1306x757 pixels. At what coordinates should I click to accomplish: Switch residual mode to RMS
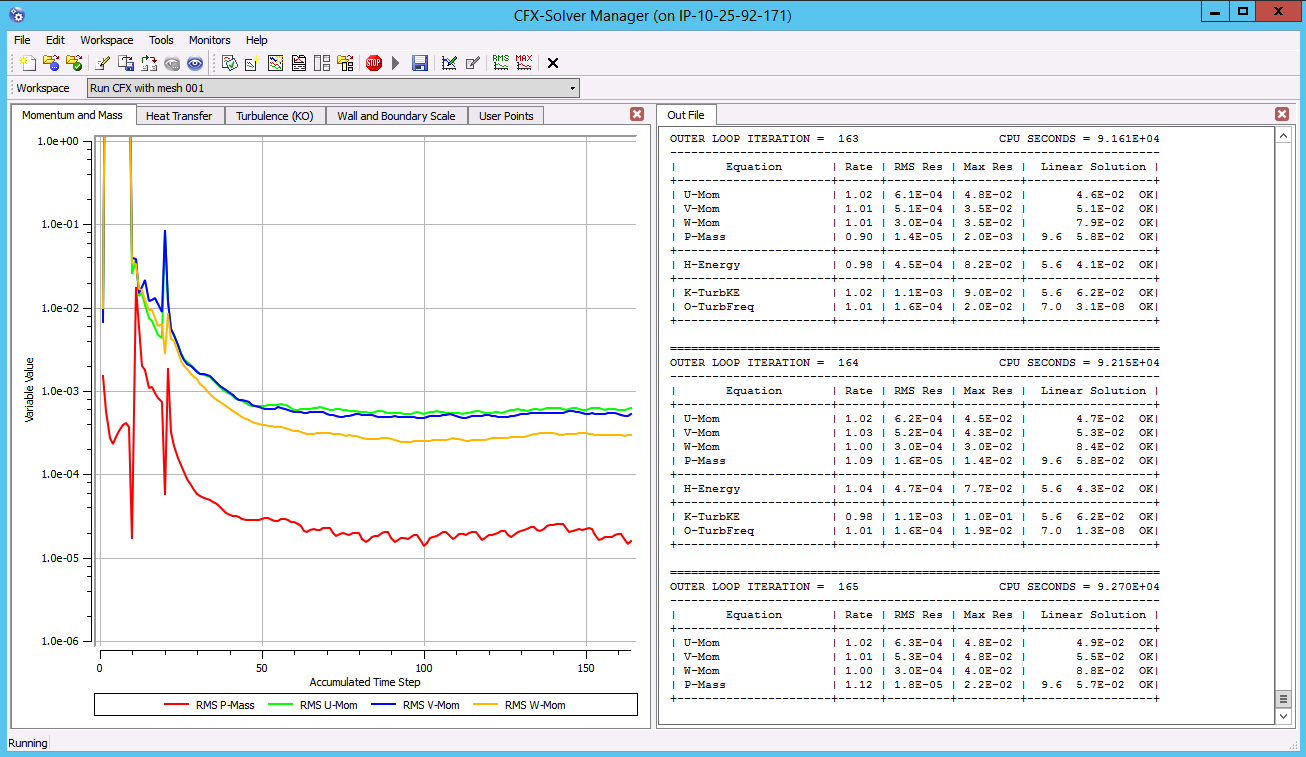click(x=501, y=63)
